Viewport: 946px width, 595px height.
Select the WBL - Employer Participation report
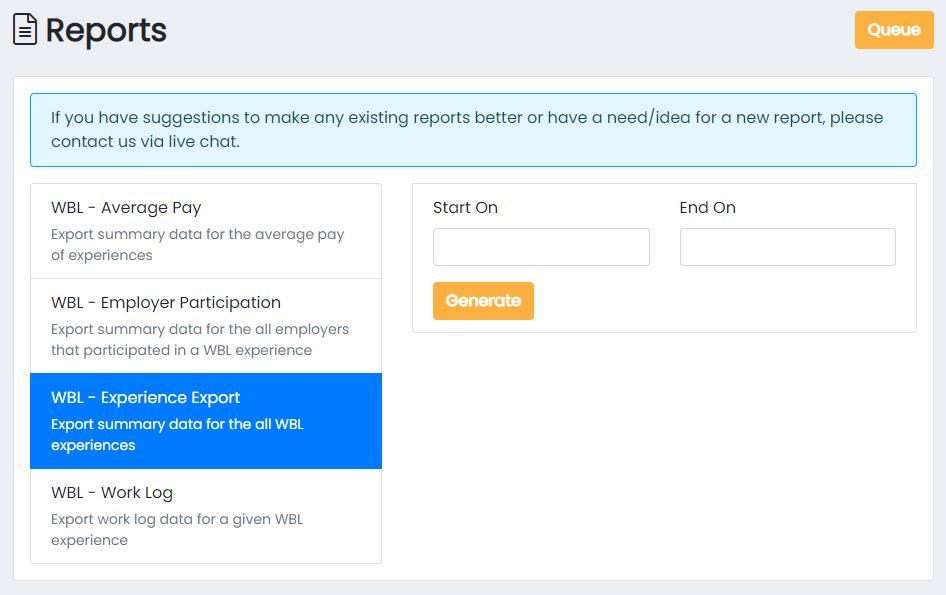click(166, 303)
